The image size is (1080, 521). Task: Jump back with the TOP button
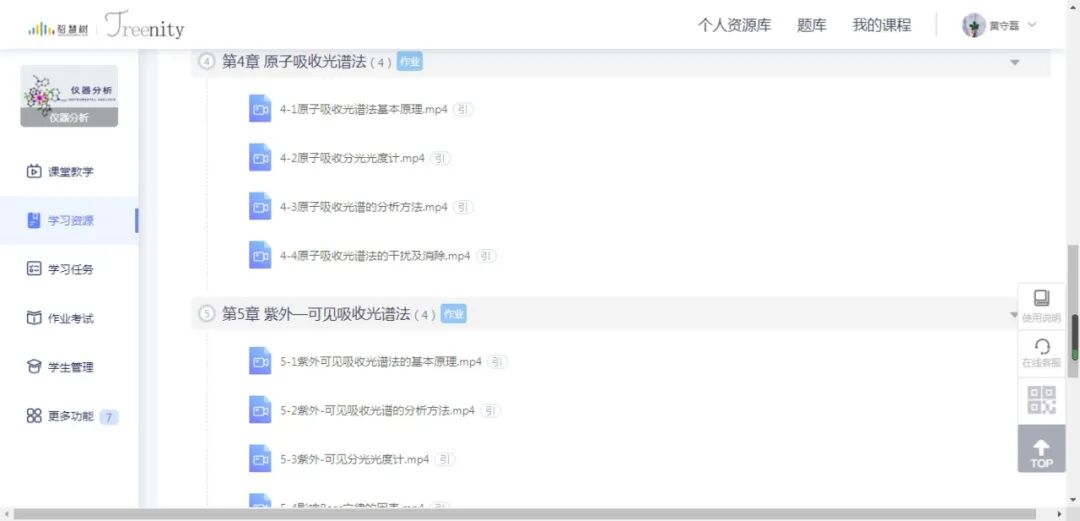pos(1041,449)
